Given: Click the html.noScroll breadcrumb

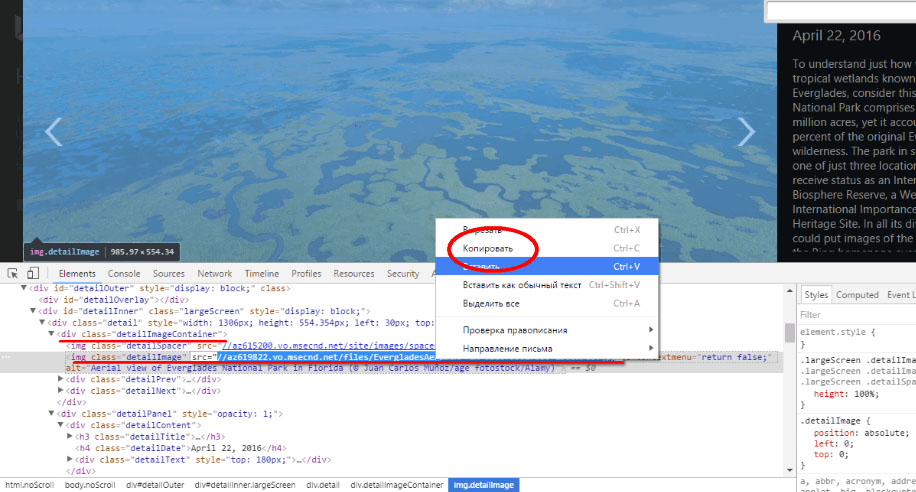Looking at the screenshot, I should click(x=29, y=485).
